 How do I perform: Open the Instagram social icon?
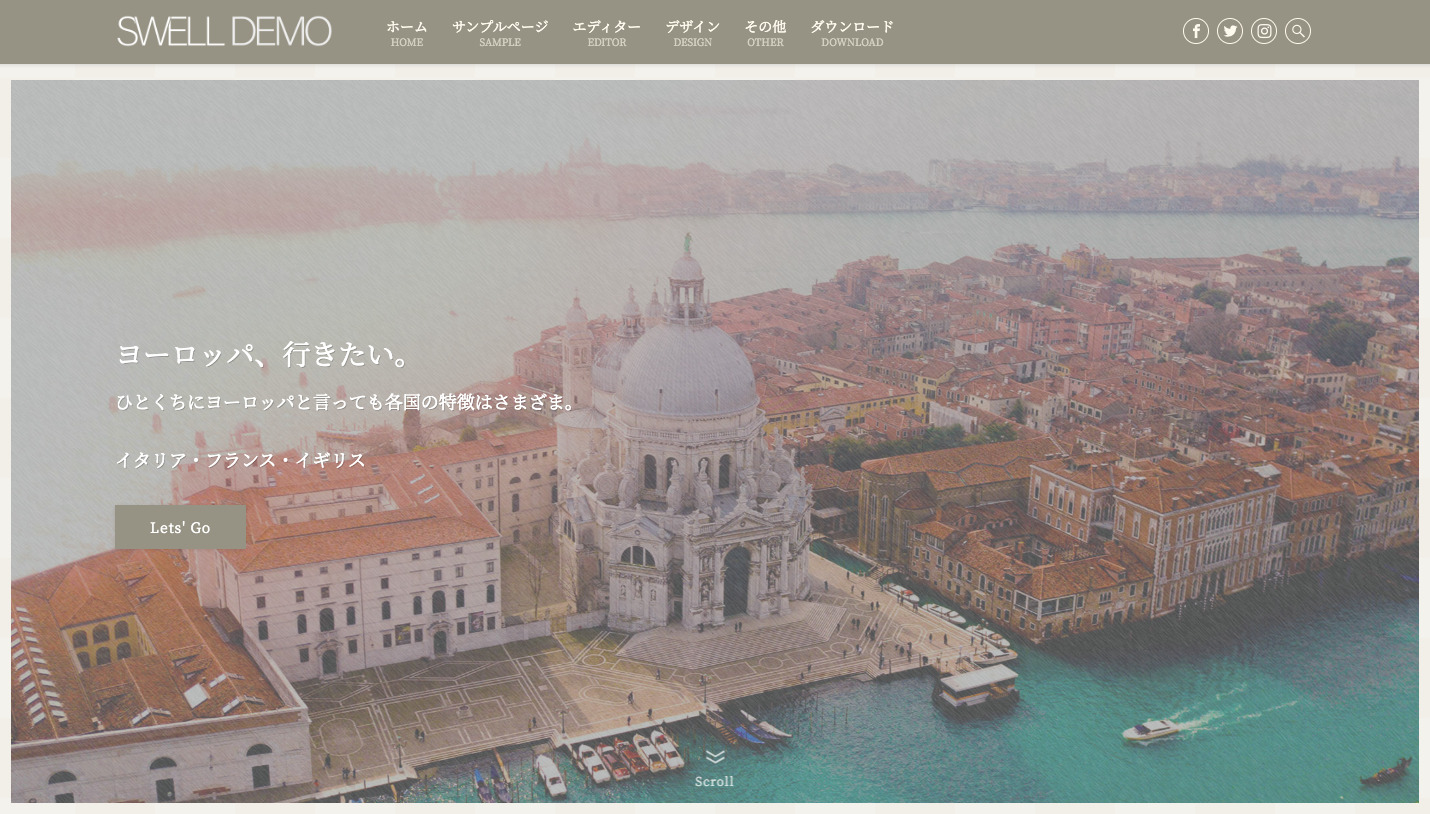pos(1264,31)
